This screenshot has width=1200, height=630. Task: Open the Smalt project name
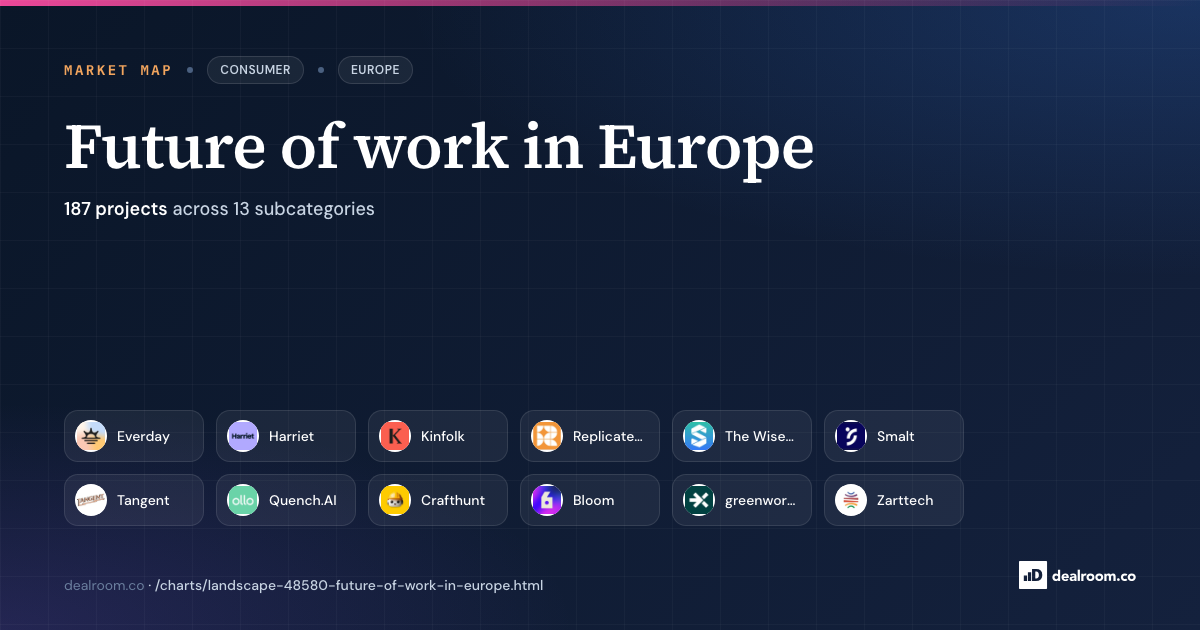[896, 436]
